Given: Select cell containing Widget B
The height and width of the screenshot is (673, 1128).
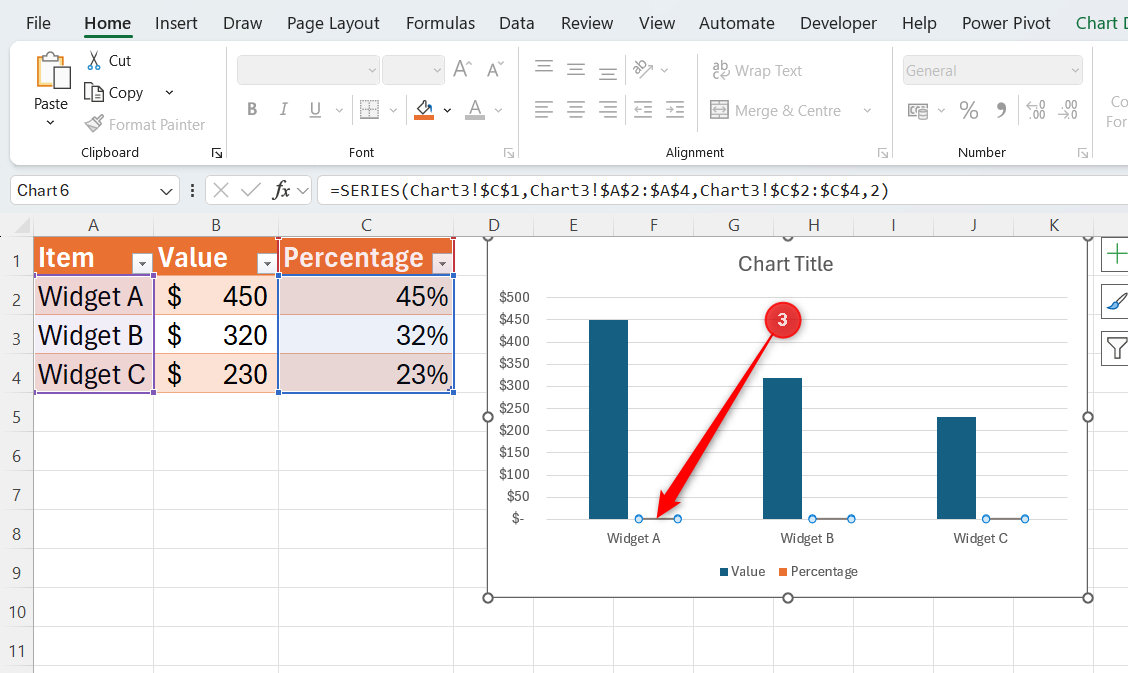Looking at the screenshot, I should tap(94, 335).
